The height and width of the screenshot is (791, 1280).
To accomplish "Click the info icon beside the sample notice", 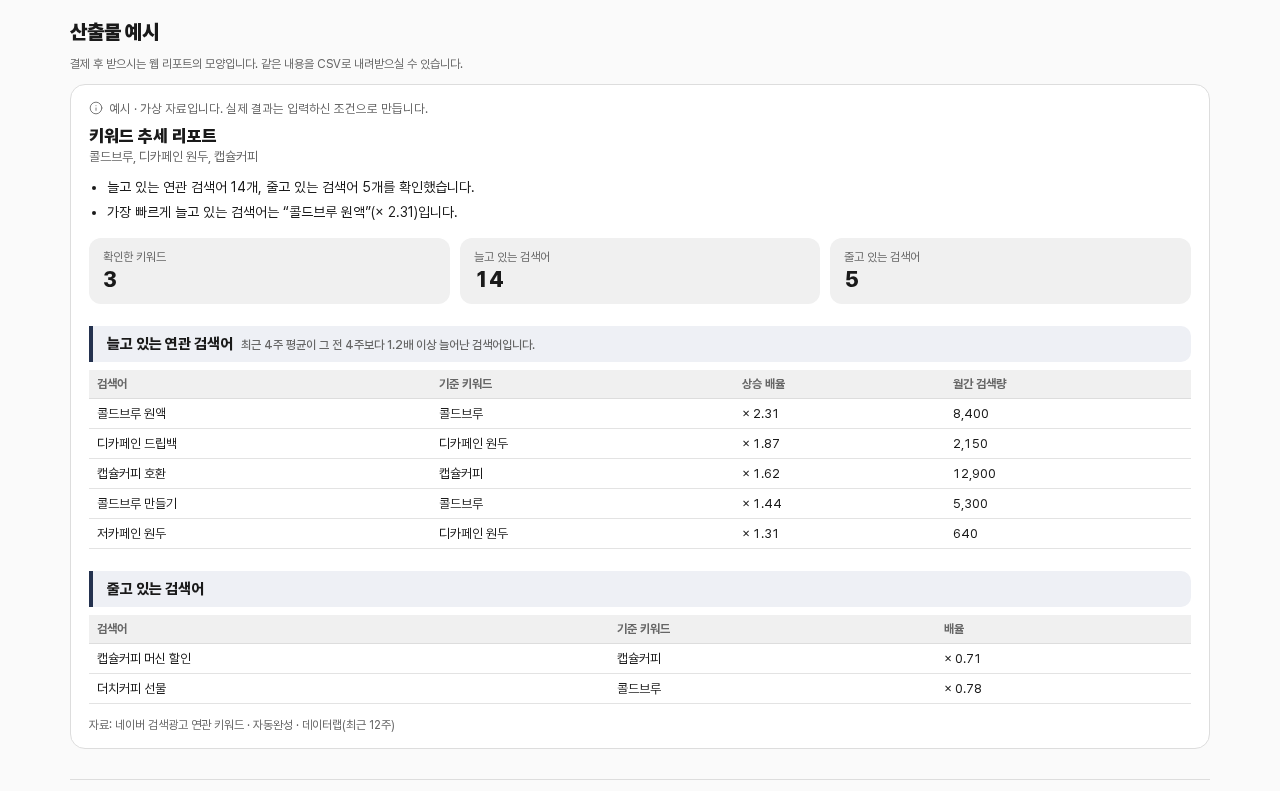I will pos(96,108).
